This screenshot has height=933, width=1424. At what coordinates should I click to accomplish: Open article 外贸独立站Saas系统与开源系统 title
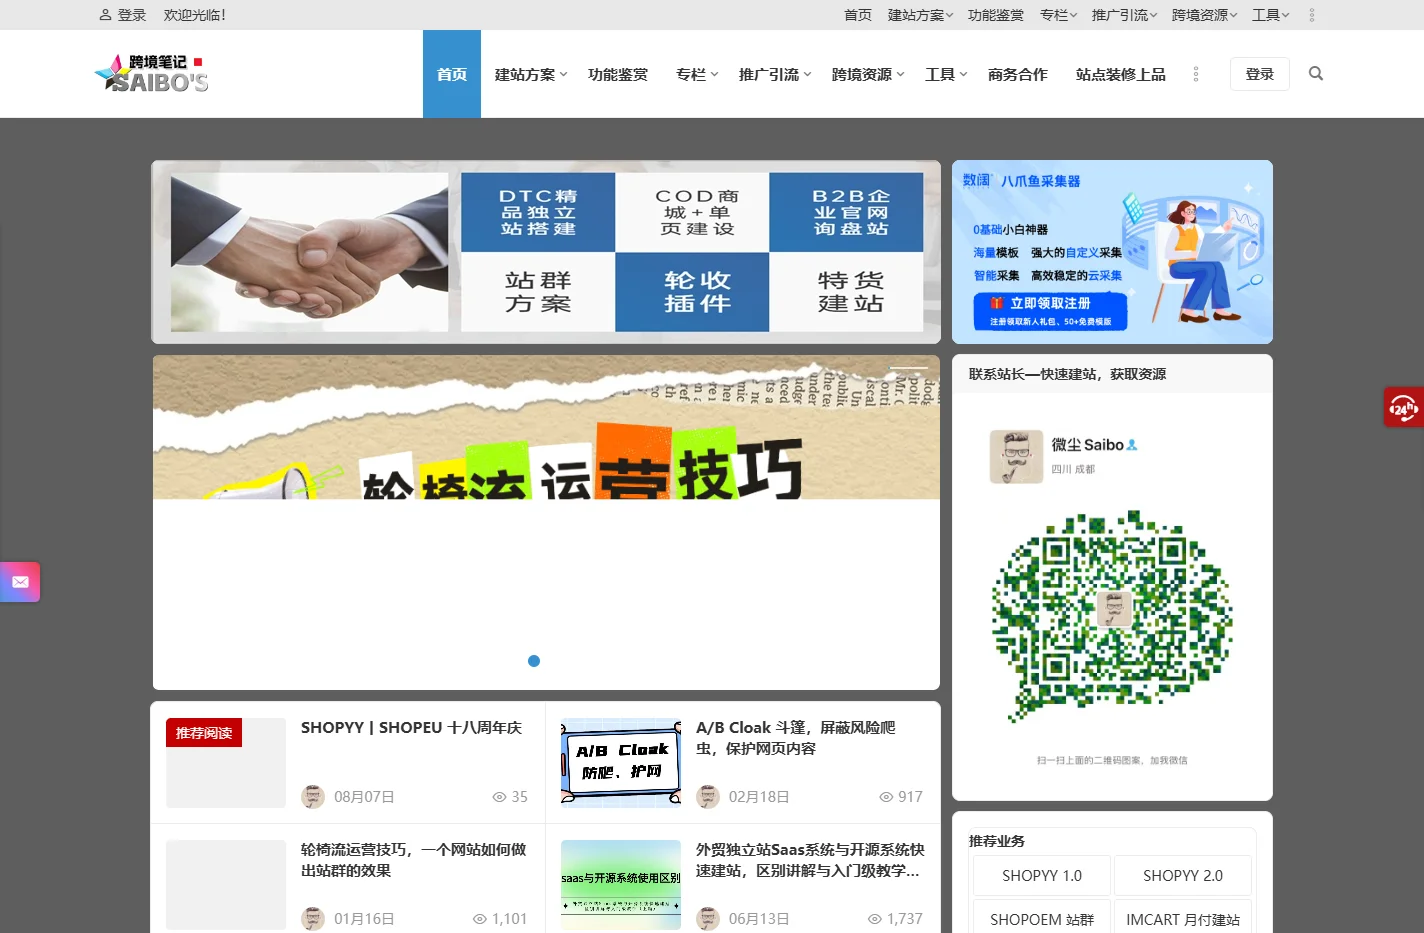pos(810,860)
